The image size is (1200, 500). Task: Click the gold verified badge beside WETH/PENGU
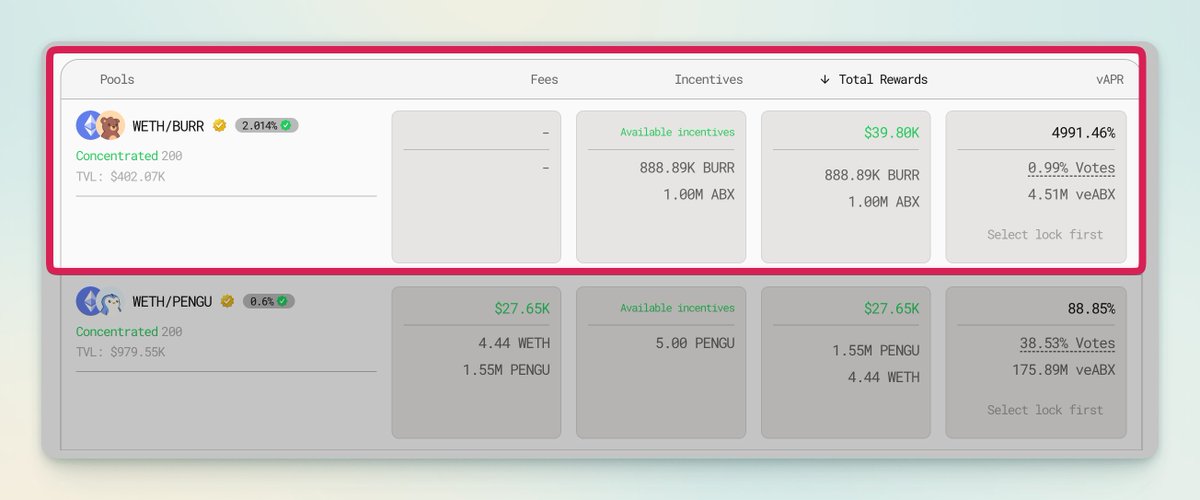tap(228, 301)
